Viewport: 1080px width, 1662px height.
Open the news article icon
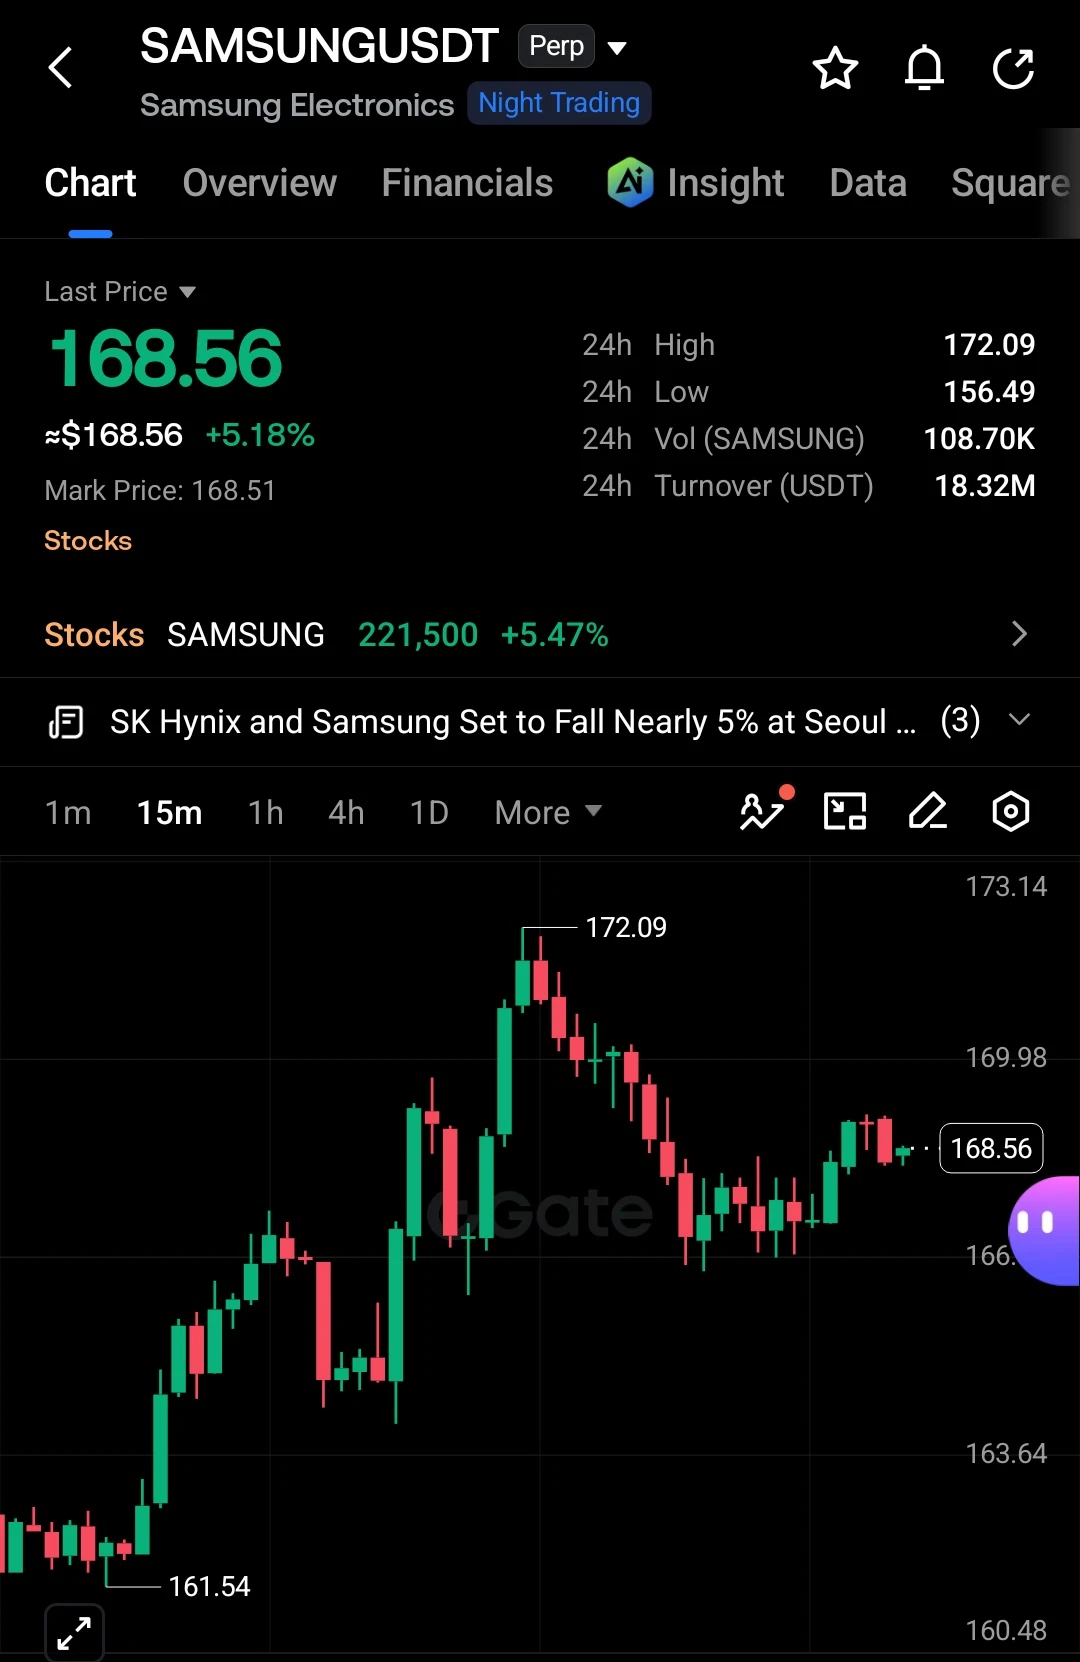[66, 721]
